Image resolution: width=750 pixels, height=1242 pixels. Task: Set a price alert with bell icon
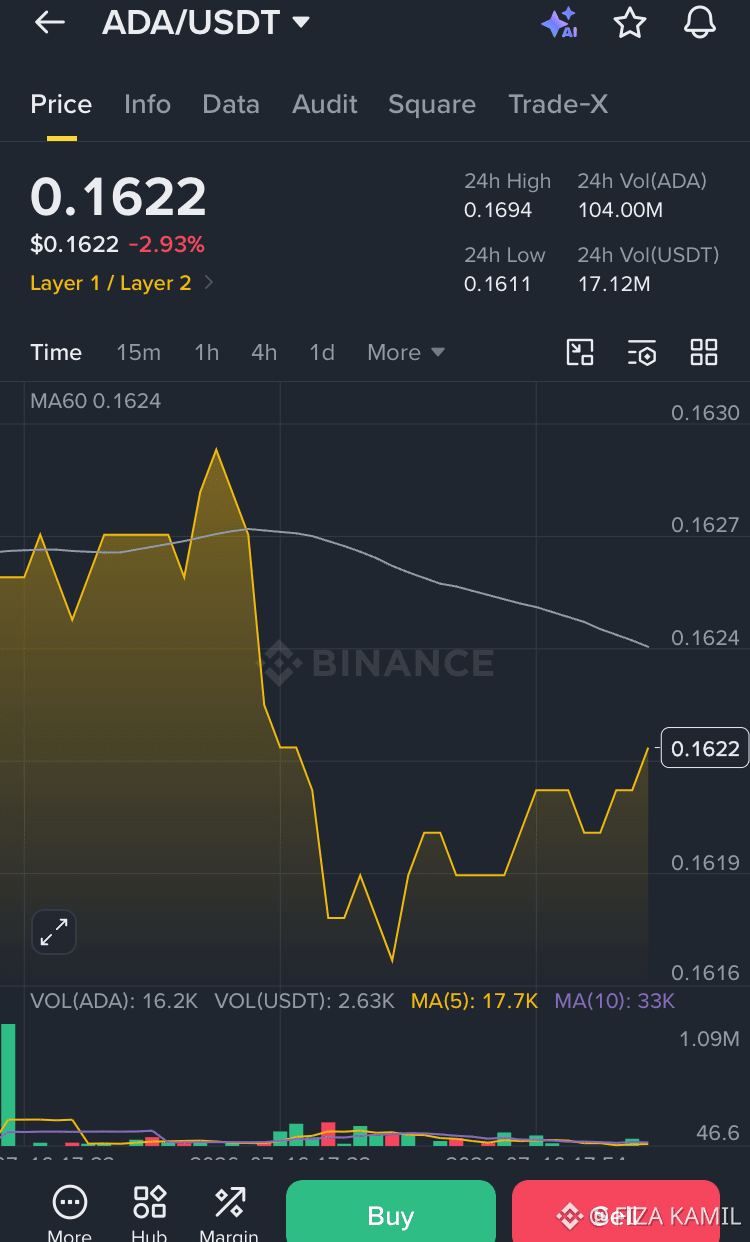[700, 22]
